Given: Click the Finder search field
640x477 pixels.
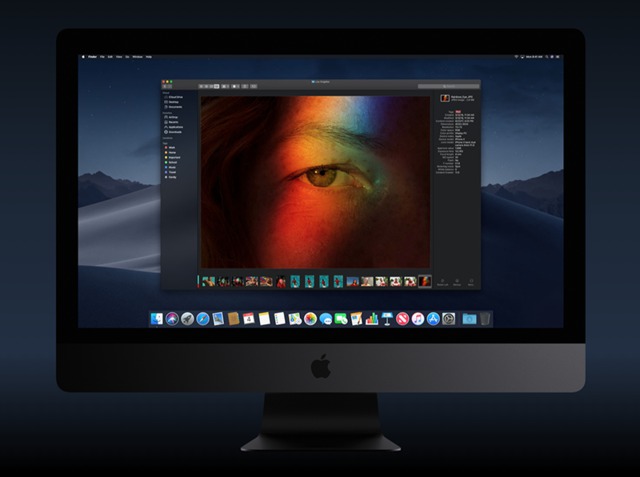Looking at the screenshot, I should pyautogui.click(x=445, y=87).
